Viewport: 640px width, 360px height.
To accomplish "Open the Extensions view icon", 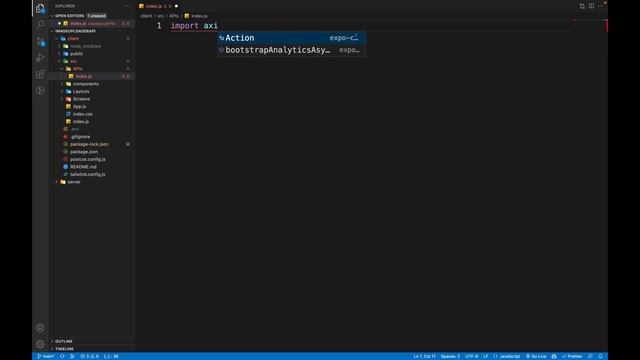I will 40,74.
